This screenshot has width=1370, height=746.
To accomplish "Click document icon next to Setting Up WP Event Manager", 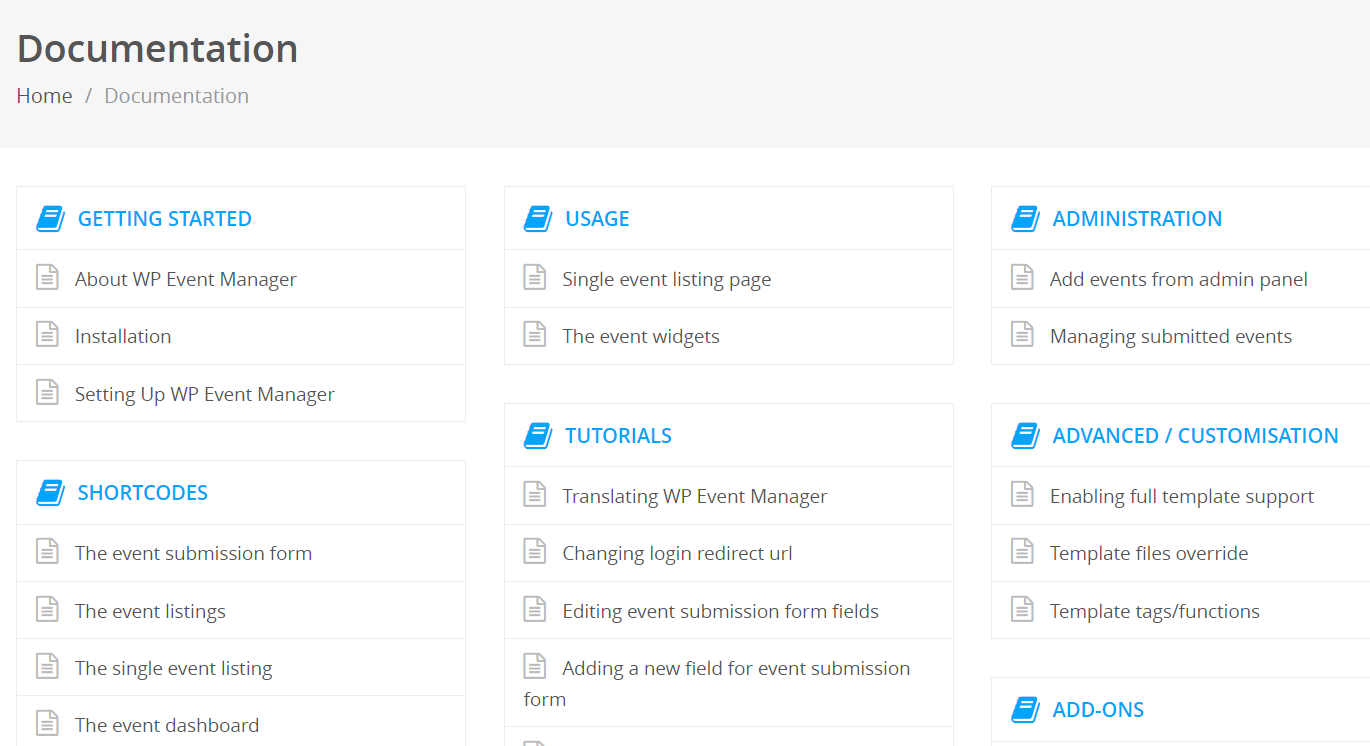I will (x=47, y=392).
